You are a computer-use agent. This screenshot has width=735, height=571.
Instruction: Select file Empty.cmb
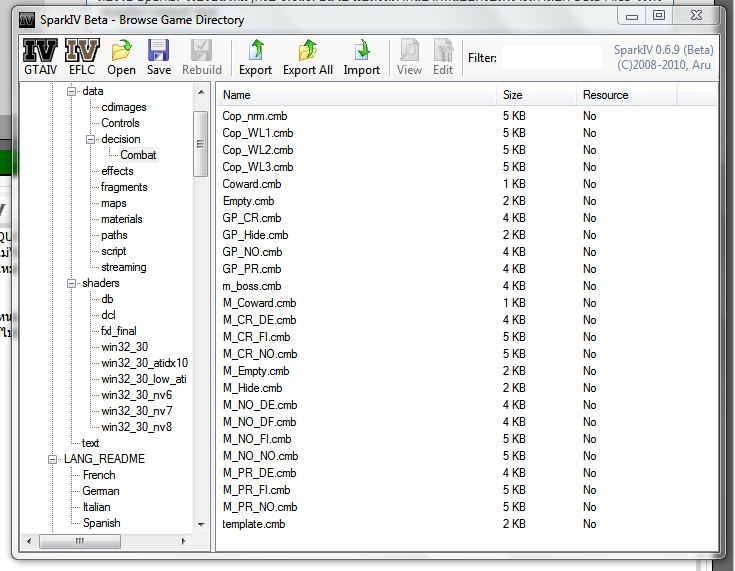click(248, 201)
